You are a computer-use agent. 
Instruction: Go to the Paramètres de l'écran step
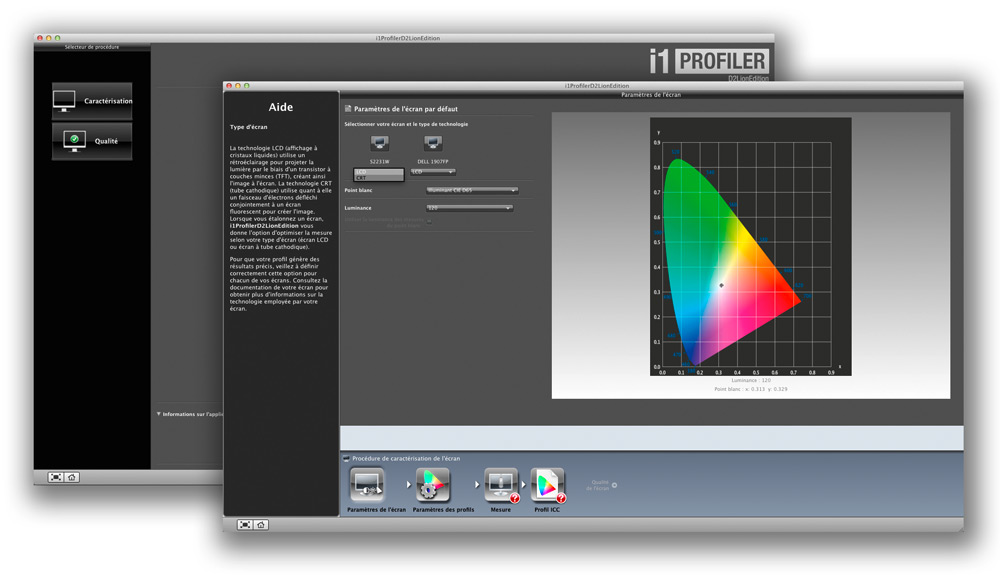[367, 485]
